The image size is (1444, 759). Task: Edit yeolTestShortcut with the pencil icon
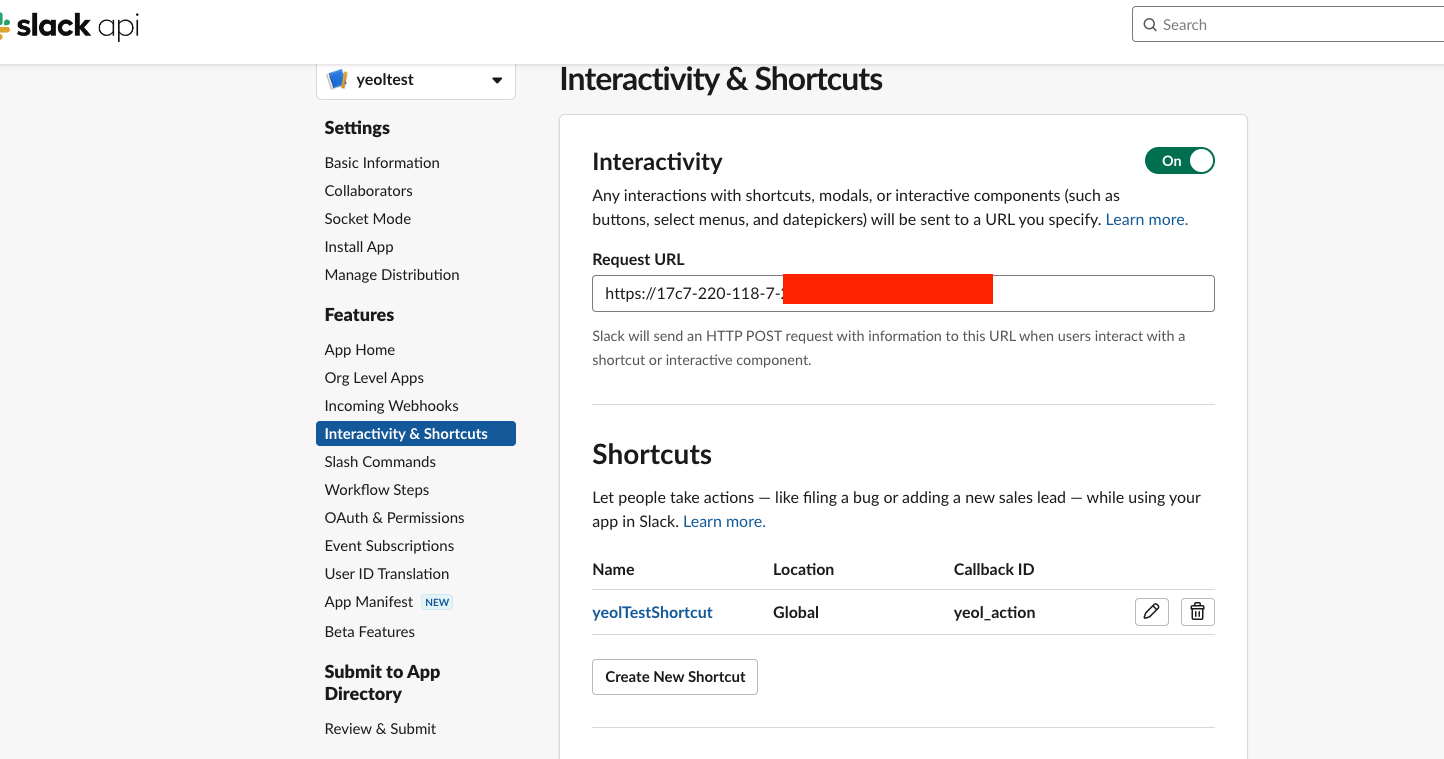coord(1152,612)
